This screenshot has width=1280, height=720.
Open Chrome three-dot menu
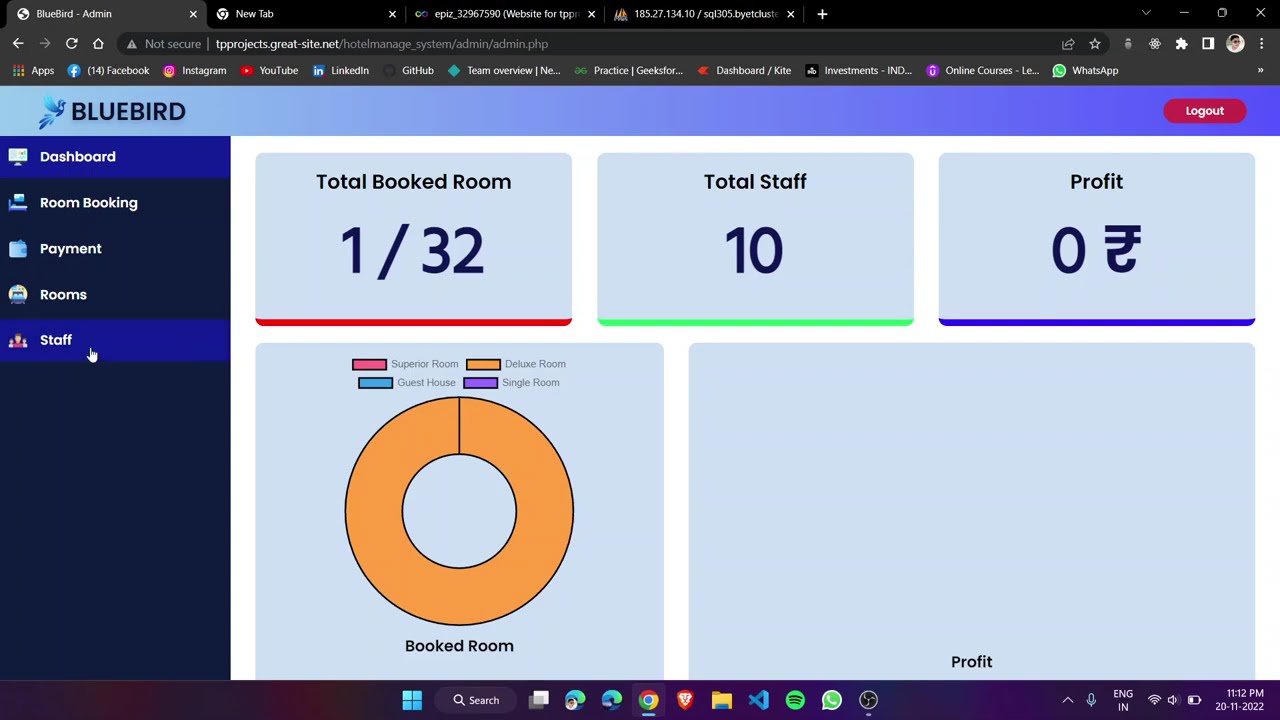1262,44
